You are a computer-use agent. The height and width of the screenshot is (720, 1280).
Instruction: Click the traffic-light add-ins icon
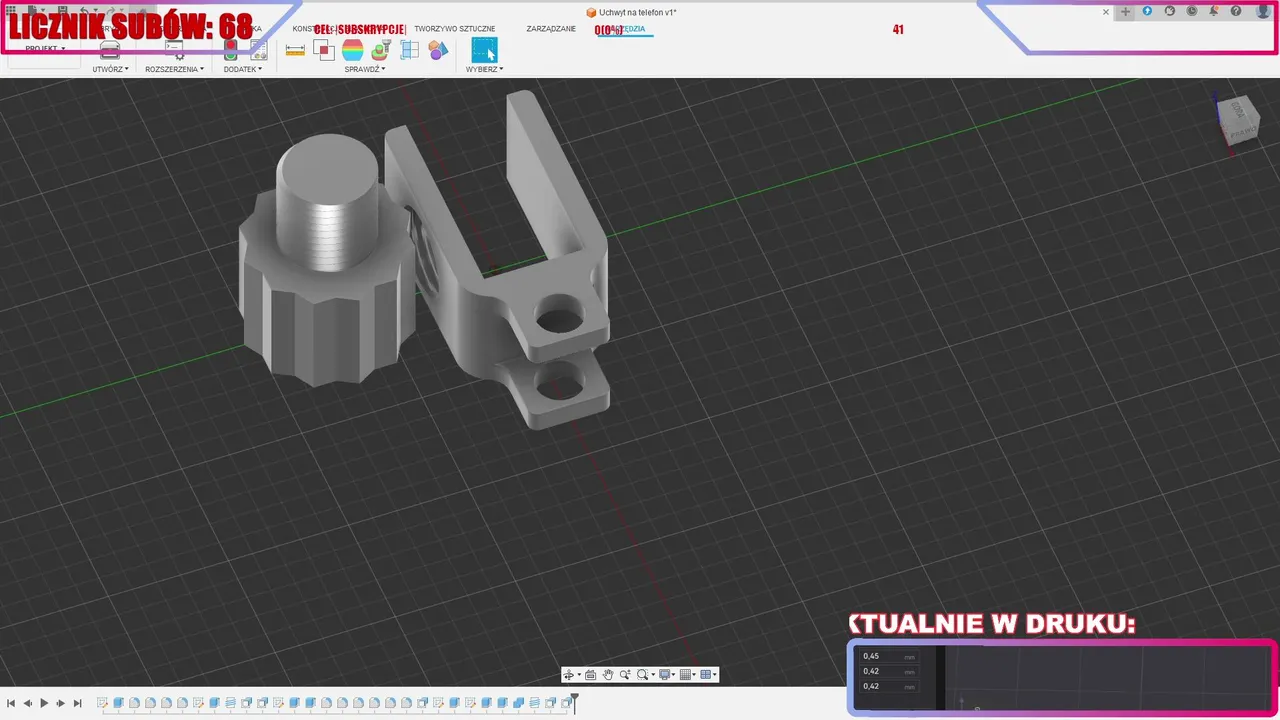[230, 50]
